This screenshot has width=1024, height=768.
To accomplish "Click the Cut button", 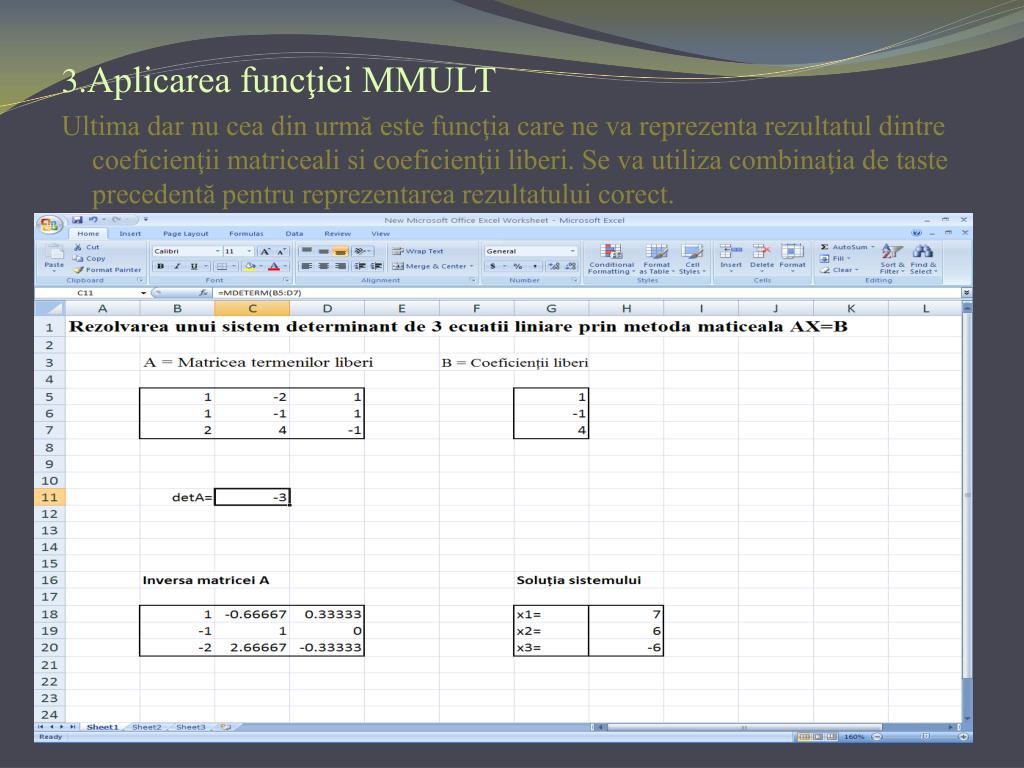I will (x=92, y=247).
